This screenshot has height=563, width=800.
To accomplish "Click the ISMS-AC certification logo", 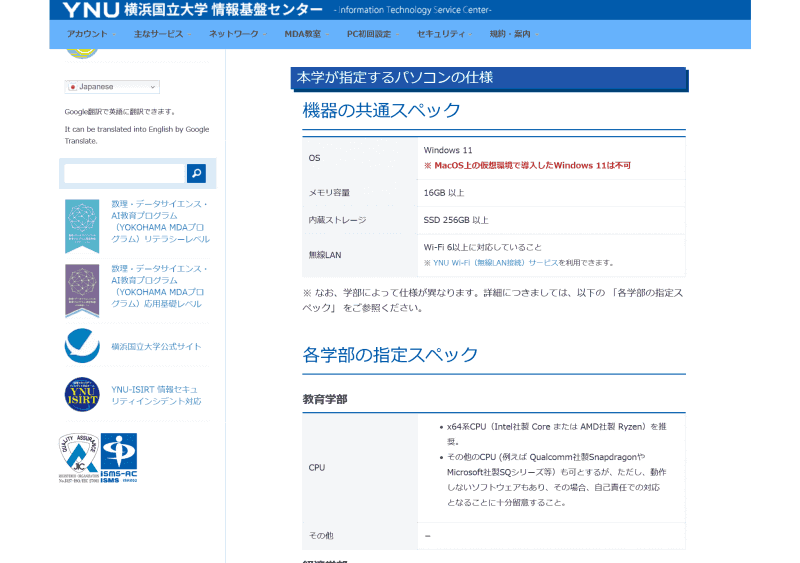I will (119, 458).
